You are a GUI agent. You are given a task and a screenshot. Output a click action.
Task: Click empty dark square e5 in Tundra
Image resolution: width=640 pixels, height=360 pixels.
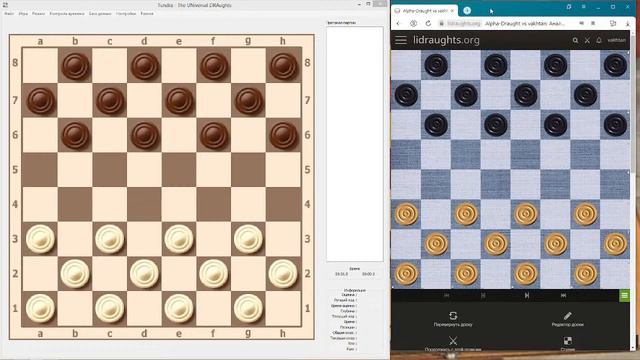pos(179,169)
